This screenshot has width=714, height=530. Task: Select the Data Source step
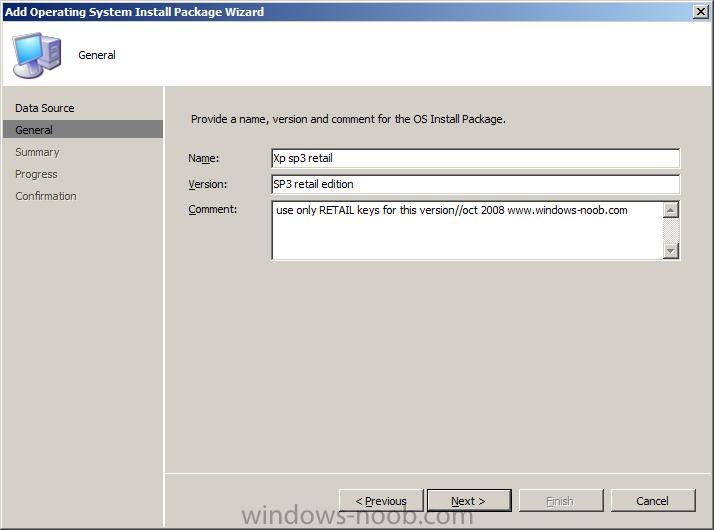tap(45, 108)
